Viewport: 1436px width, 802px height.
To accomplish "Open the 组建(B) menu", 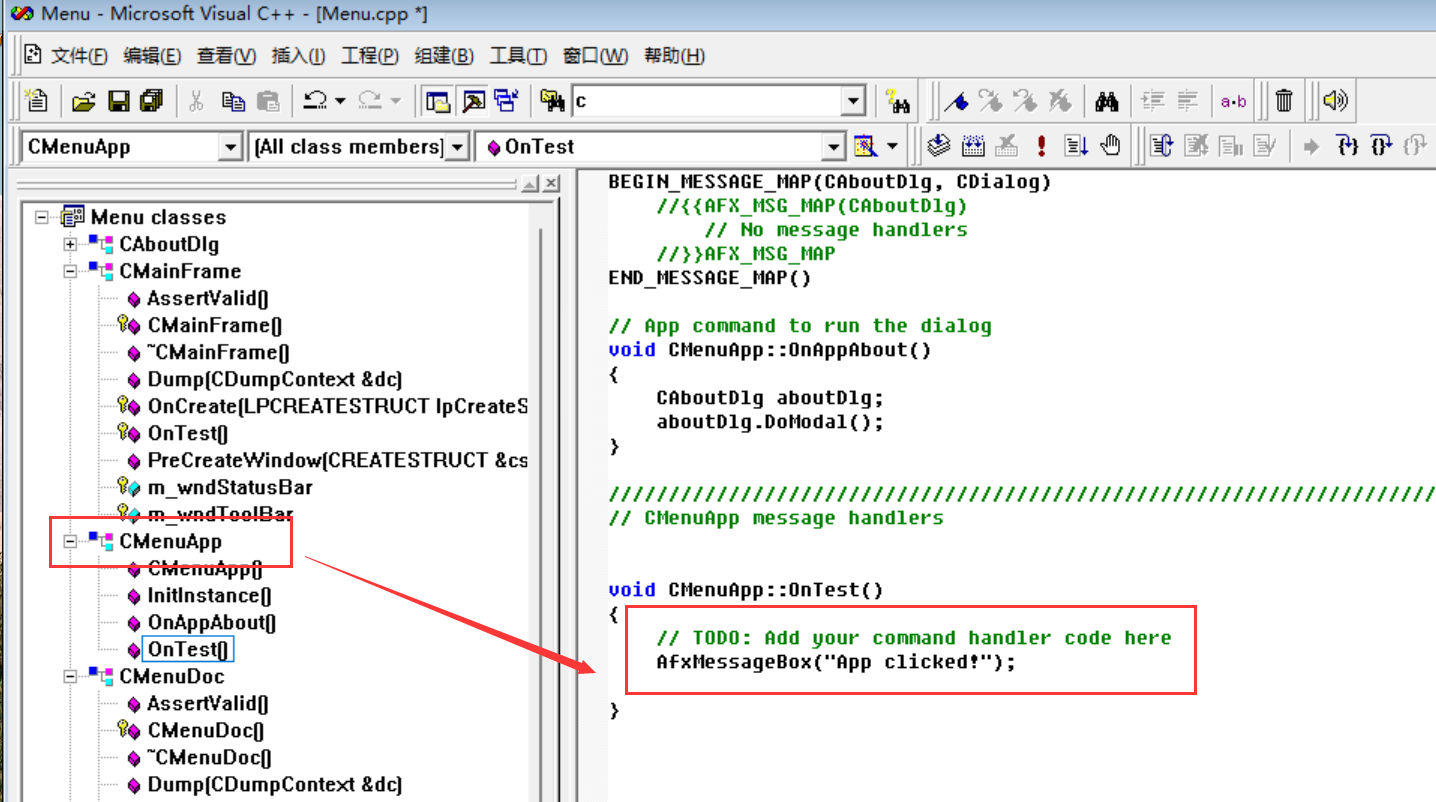I will (x=444, y=56).
